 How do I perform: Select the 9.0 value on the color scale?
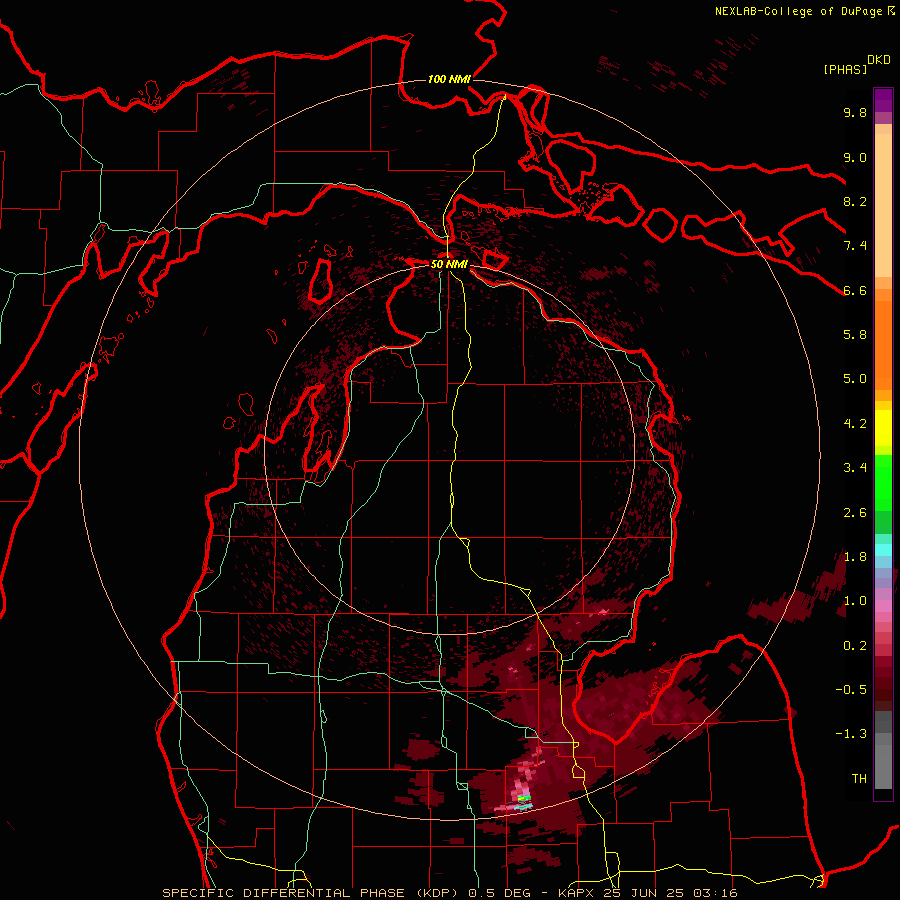coord(855,157)
